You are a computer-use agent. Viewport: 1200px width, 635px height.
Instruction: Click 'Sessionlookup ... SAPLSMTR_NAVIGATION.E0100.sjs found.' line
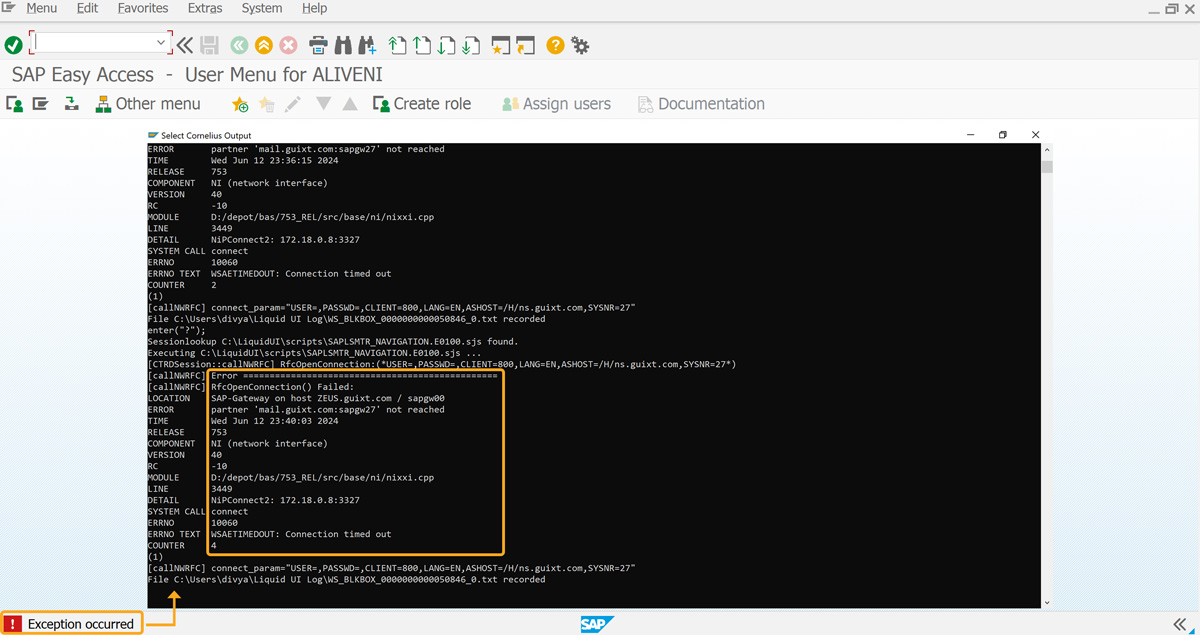(x=333, y=341)
